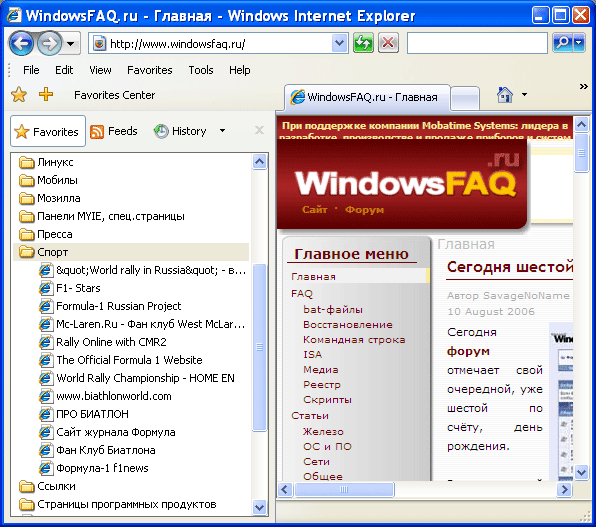Open the Help menu

click(x=239, y=70)
